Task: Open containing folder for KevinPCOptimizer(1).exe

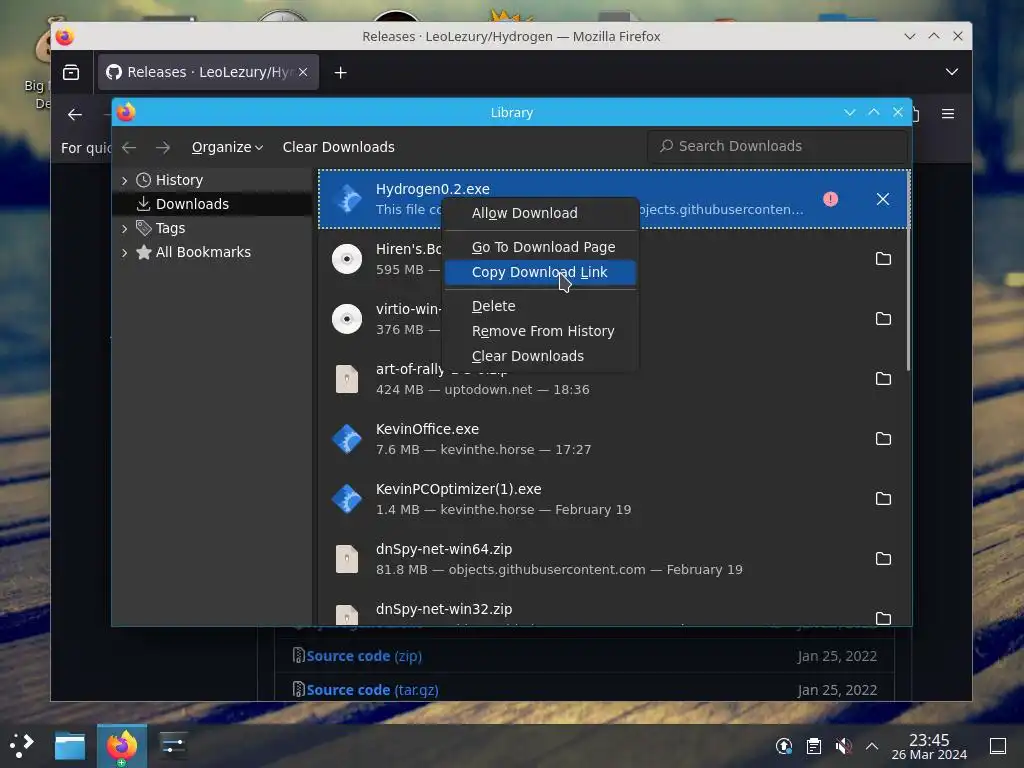Action: (x=883, y=499)
